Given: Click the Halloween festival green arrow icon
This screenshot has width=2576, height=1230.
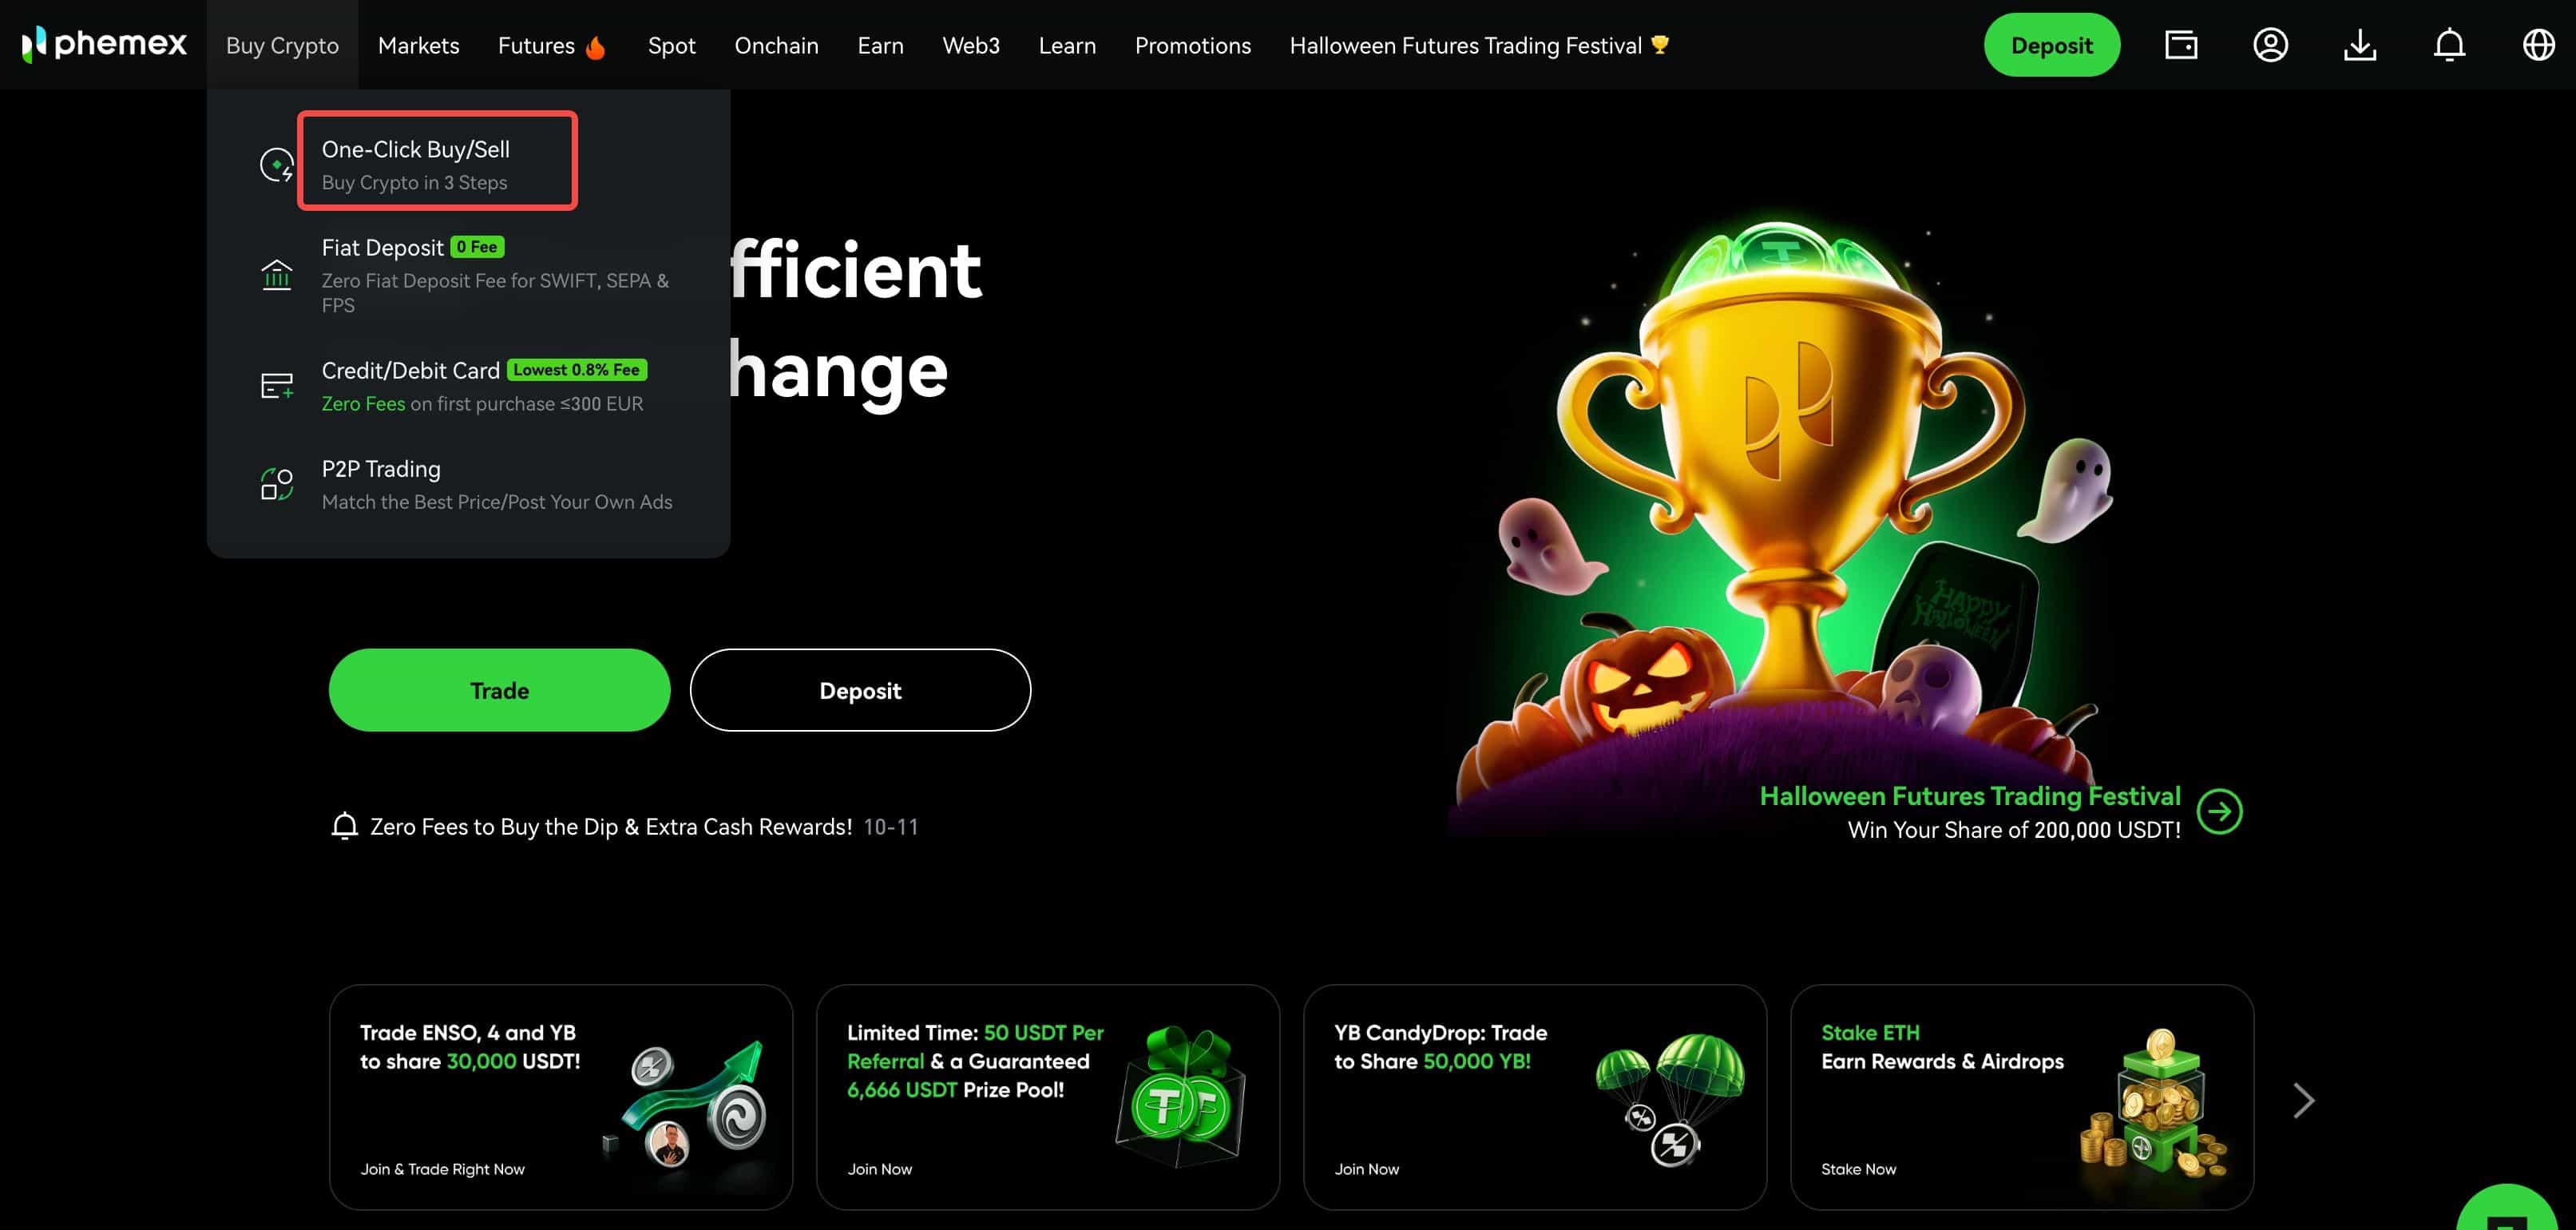Looking at the screenshot, I should pos(2219,811).
